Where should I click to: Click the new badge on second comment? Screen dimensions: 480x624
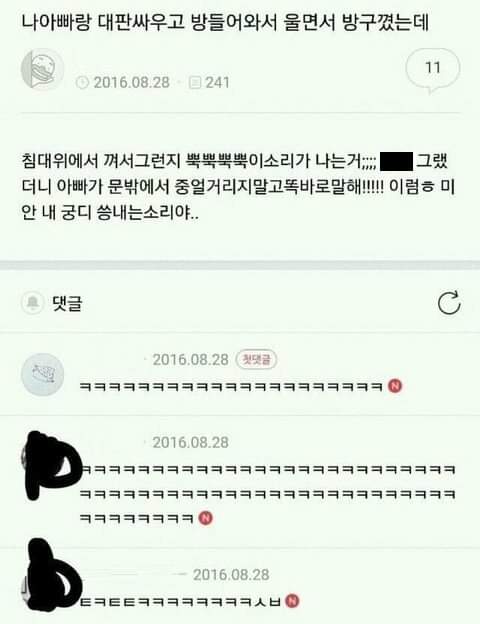[205, 518]
